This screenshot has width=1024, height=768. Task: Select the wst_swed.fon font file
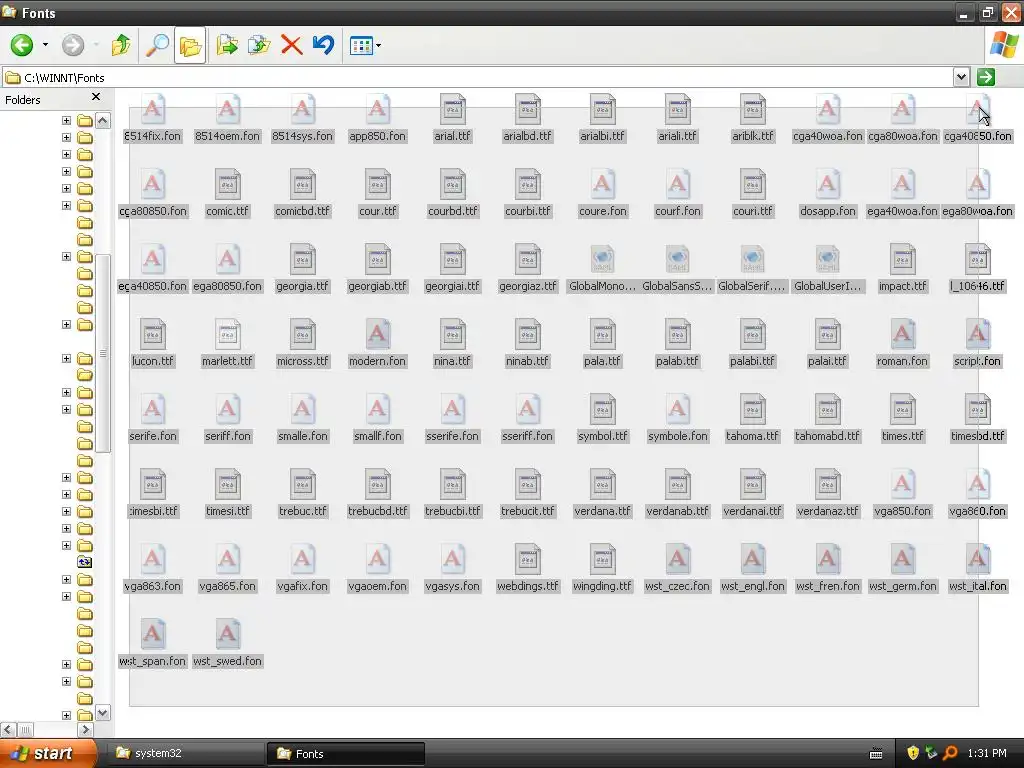point(227,645)
